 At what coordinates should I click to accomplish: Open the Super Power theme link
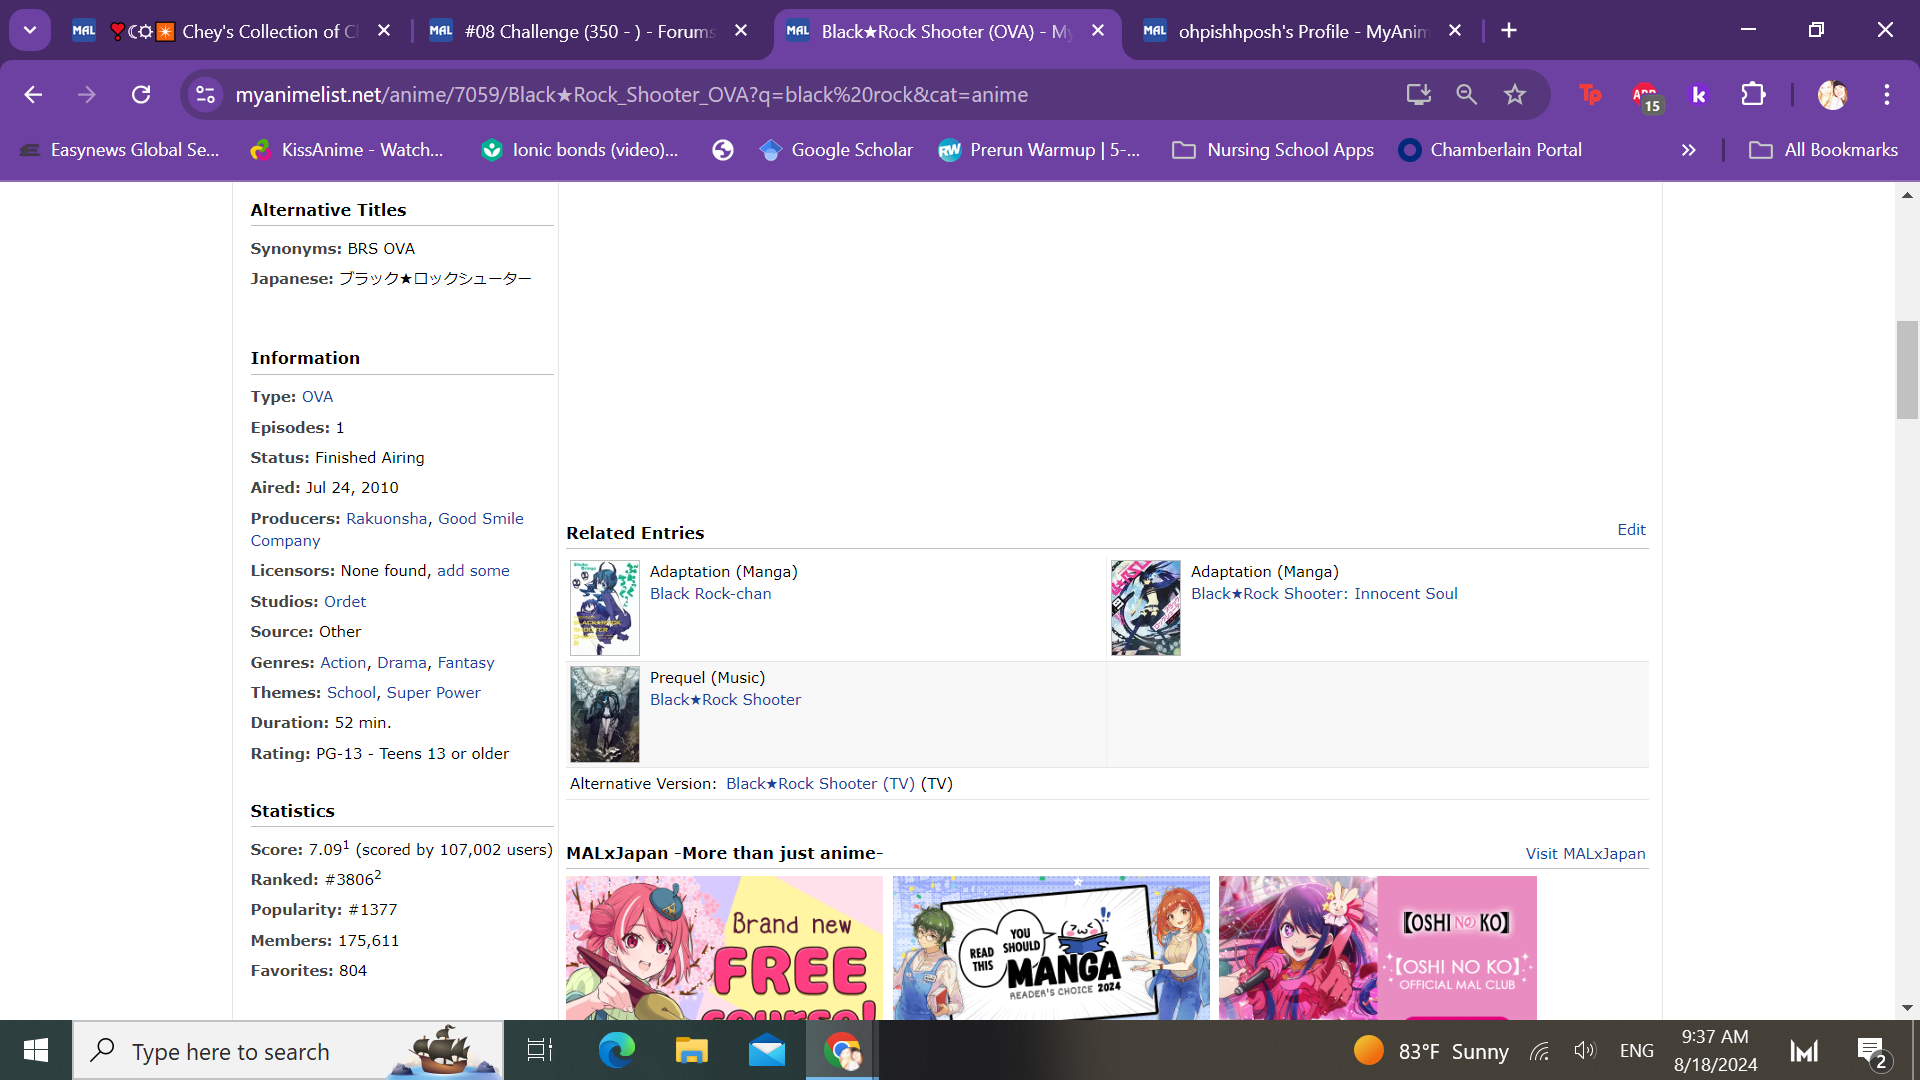pos(433,693)
